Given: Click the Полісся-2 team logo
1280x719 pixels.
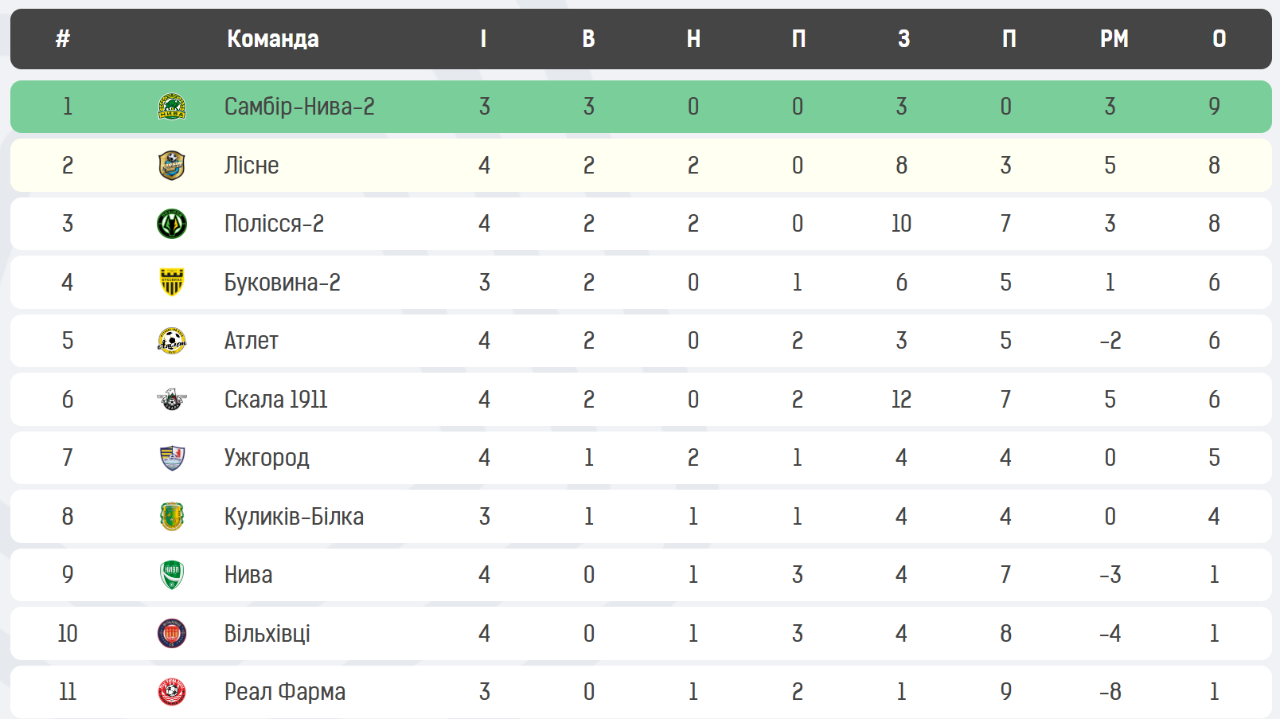Looking at the screenshot, I should tap(172, 223).
